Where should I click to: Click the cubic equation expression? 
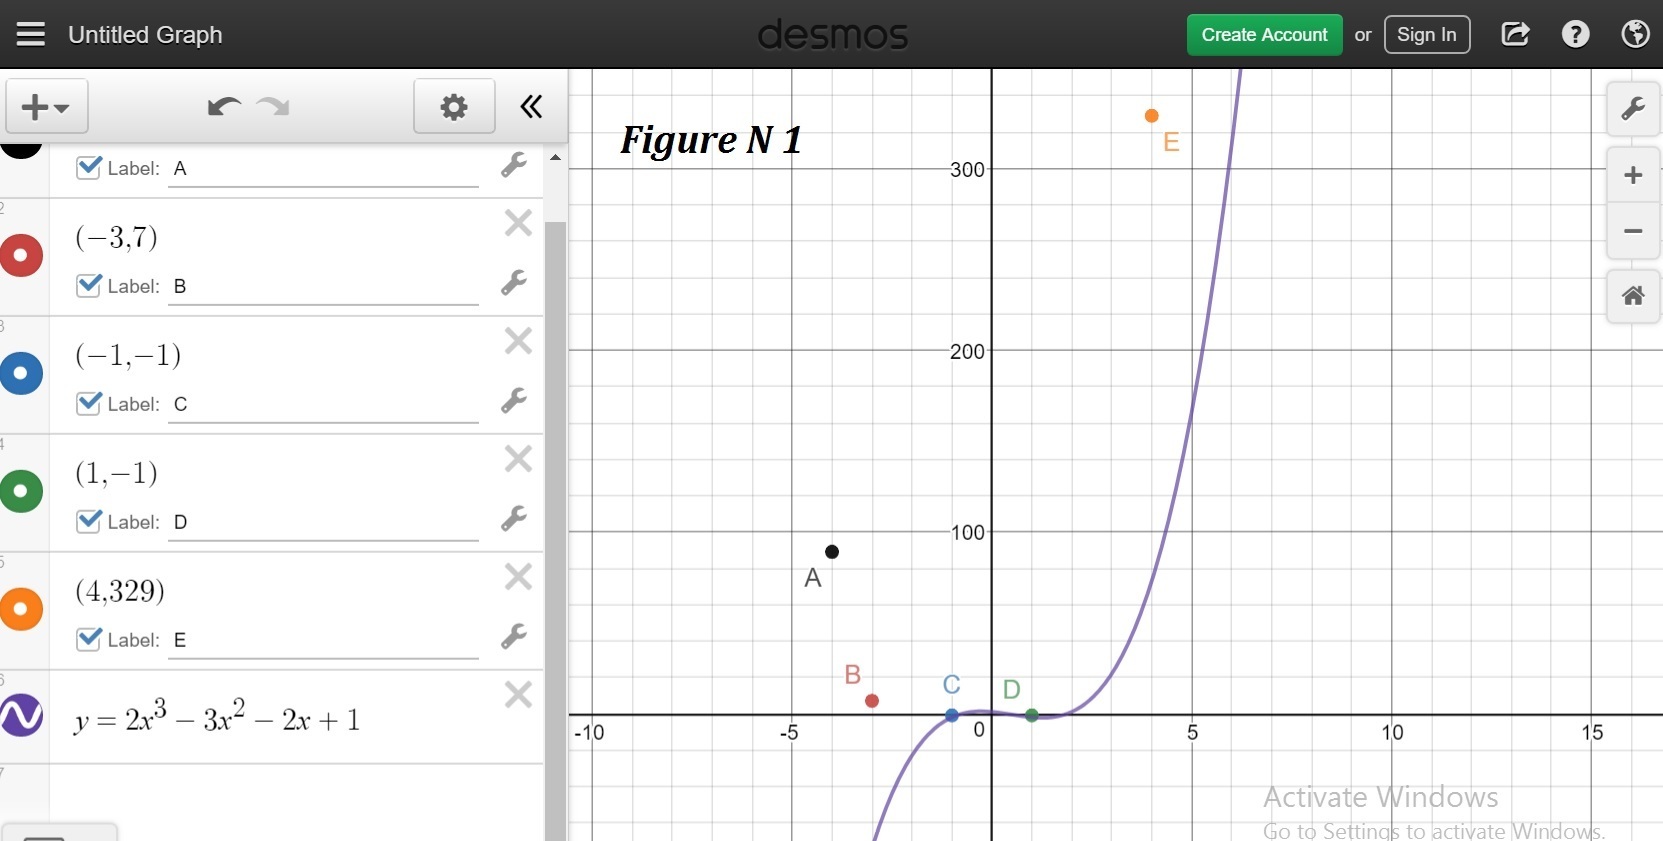point(217,717)
